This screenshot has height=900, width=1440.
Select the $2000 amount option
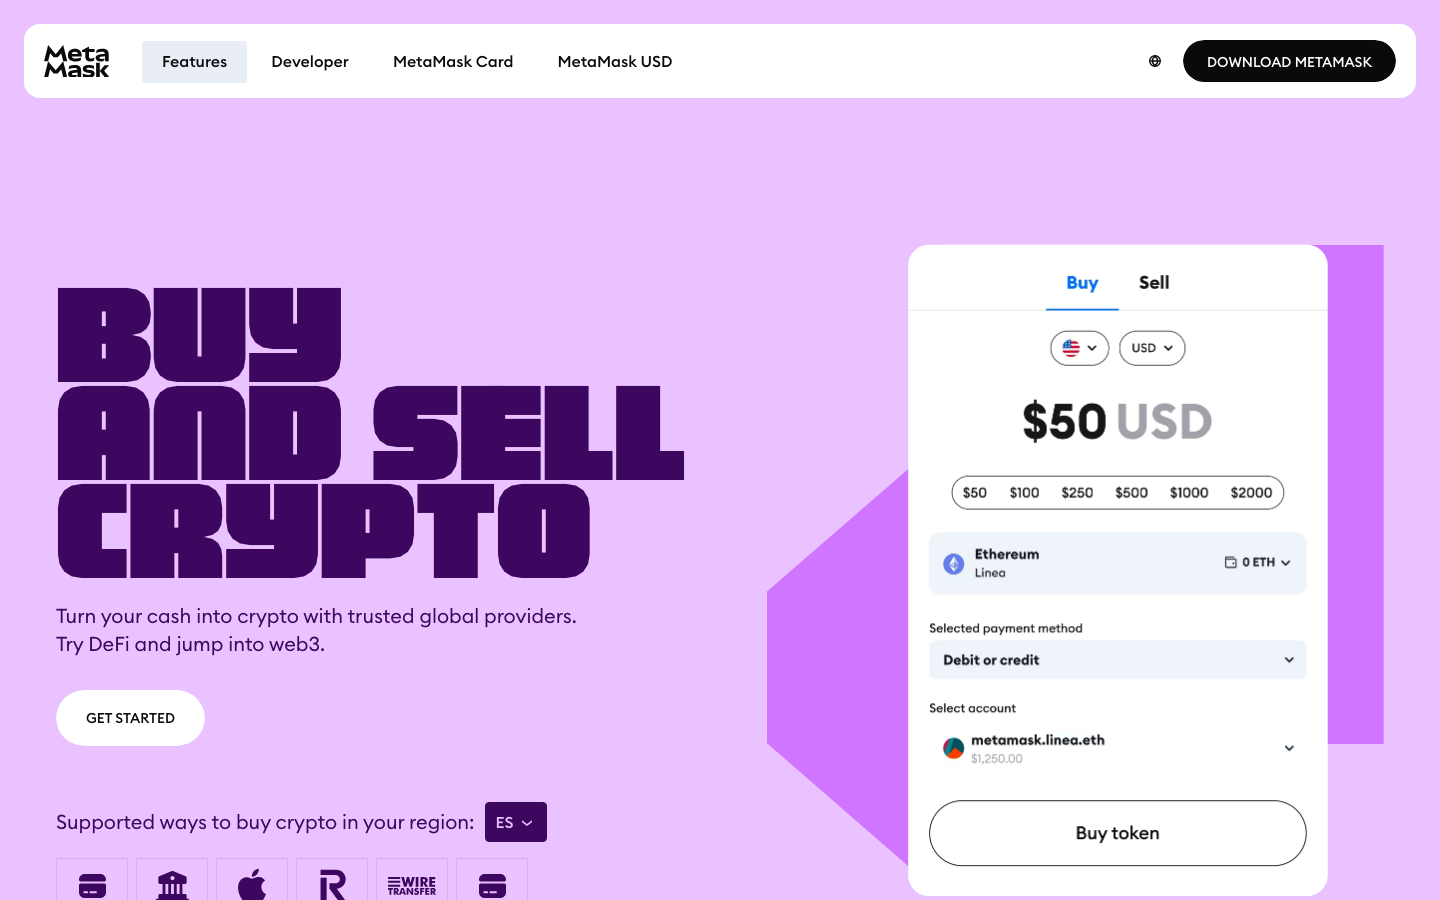click(x=1250, y=492)
